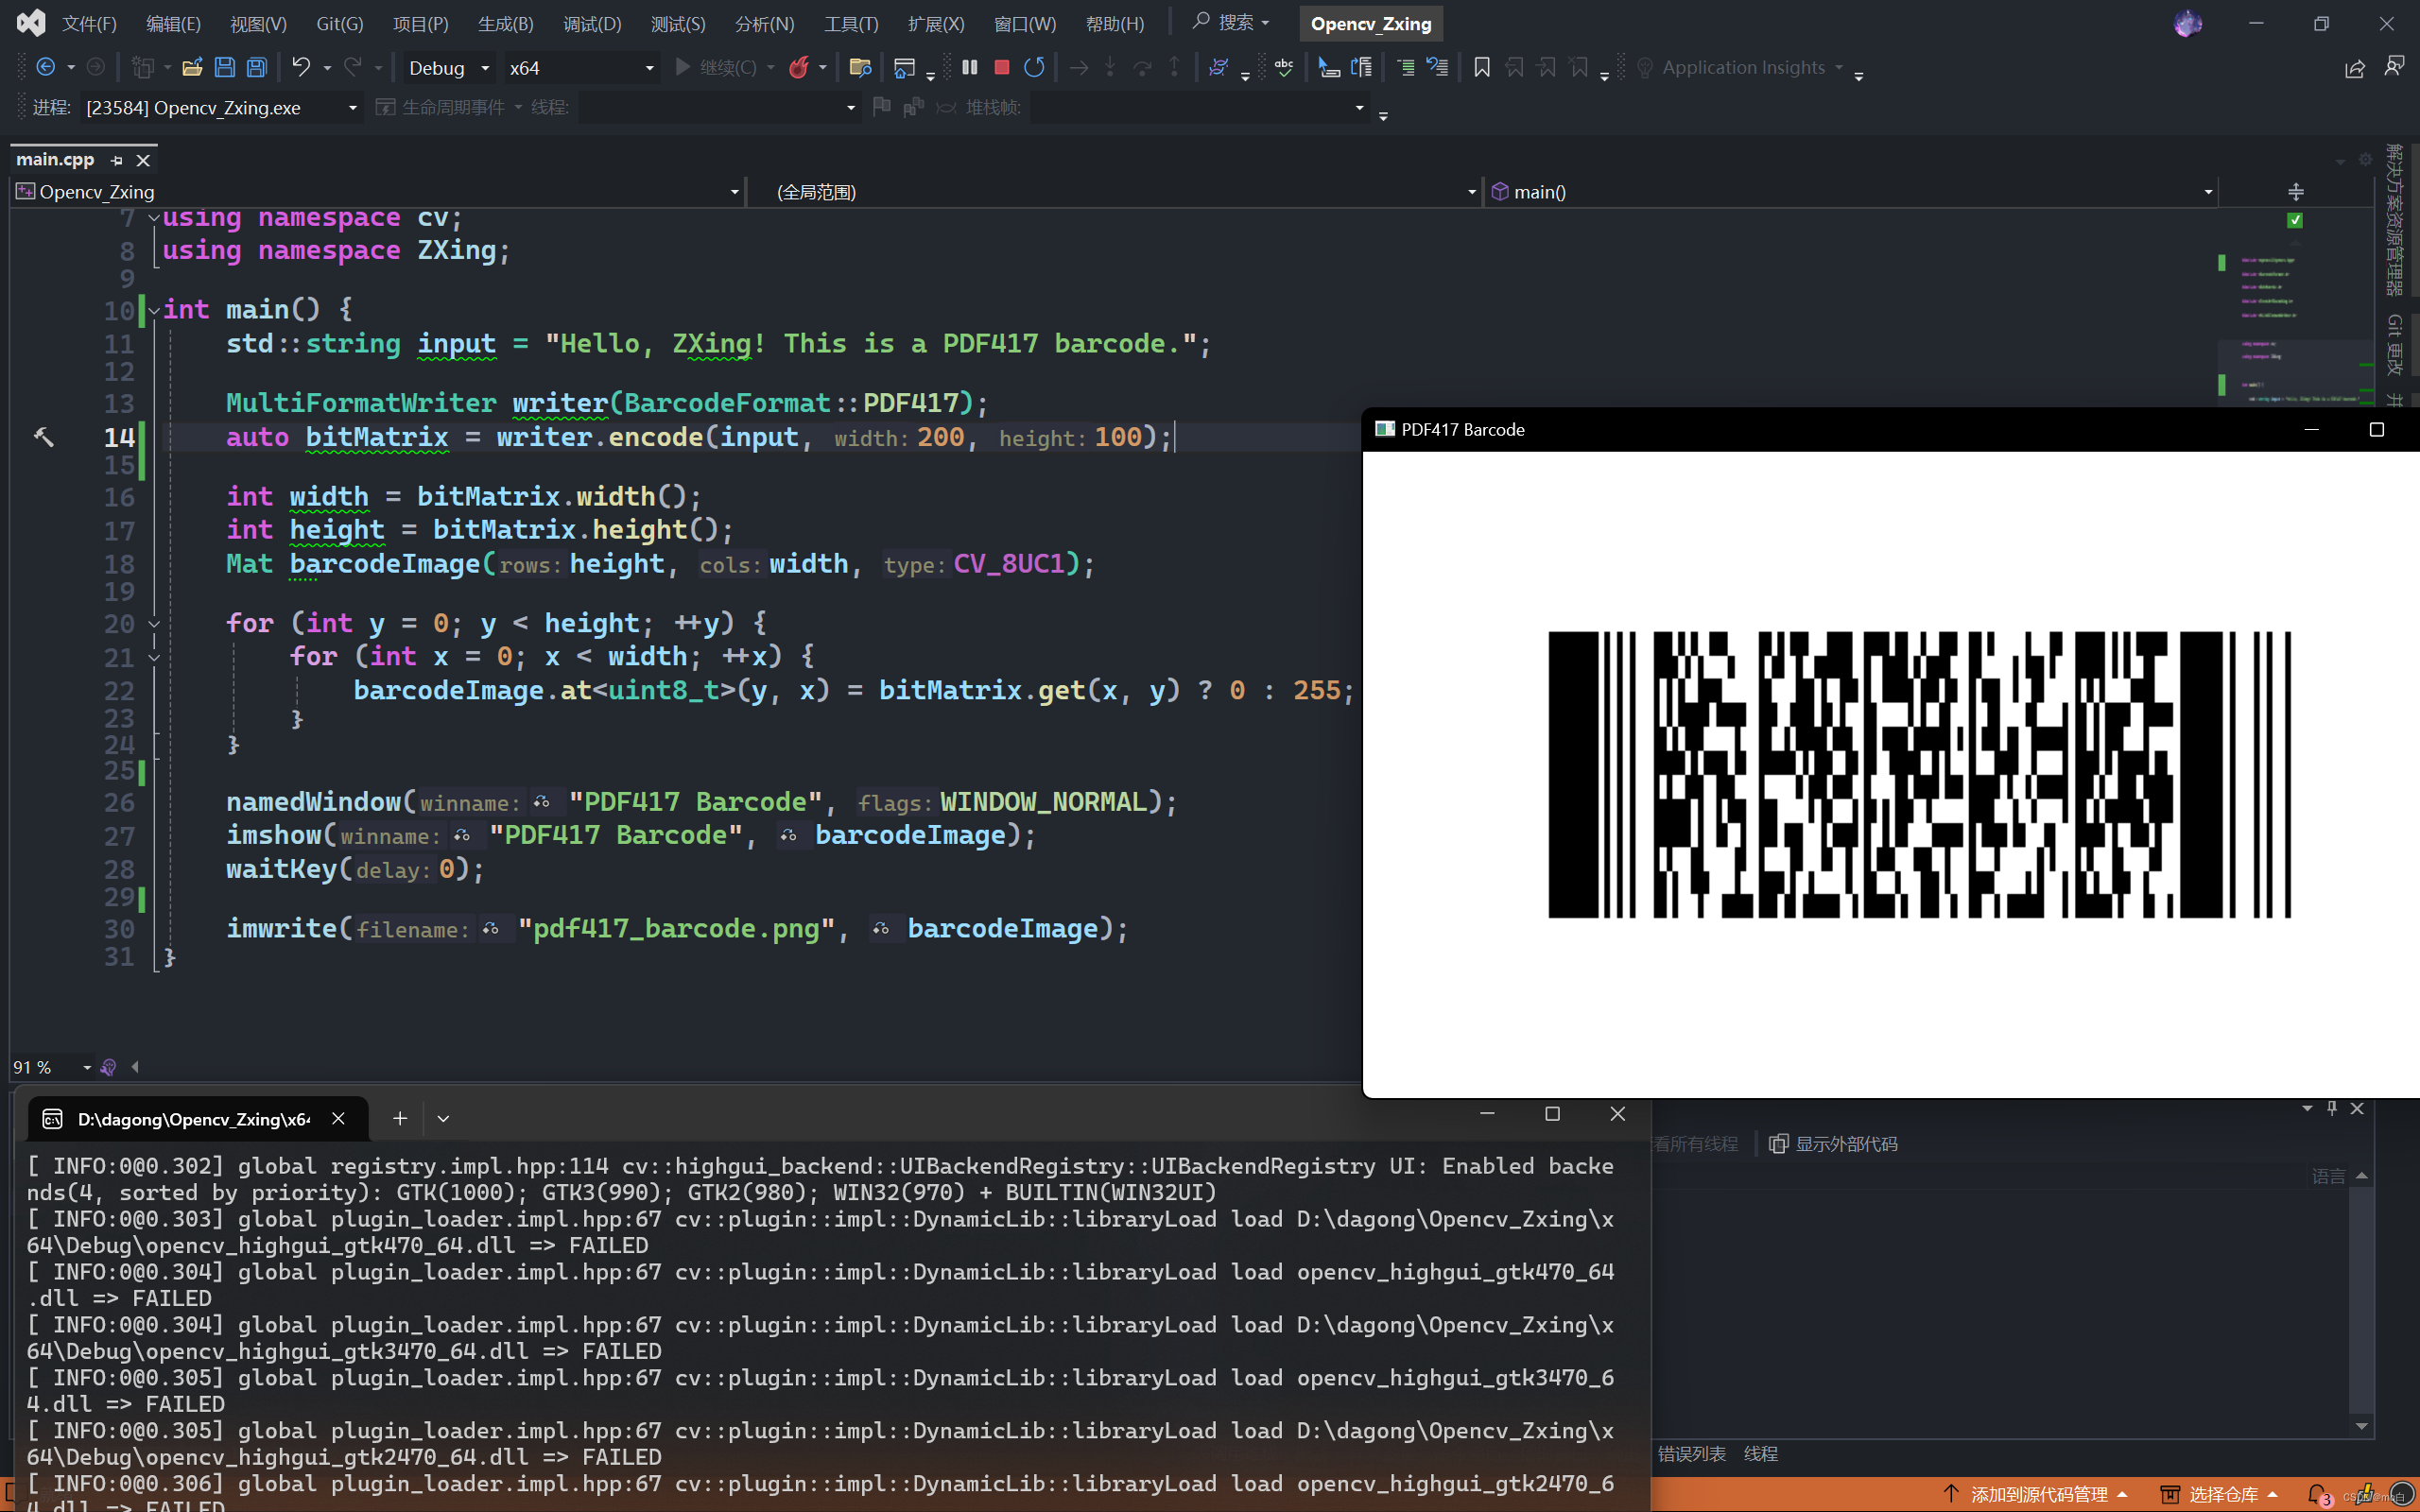Viewport: 2420px width, 1512px height.
Task: Click the Hot Reload flame icon
Action: 798,67
